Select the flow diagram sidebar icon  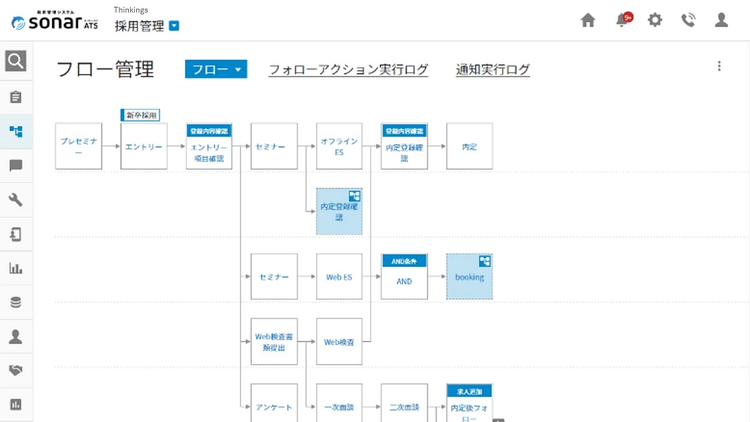tap(16, 131)
